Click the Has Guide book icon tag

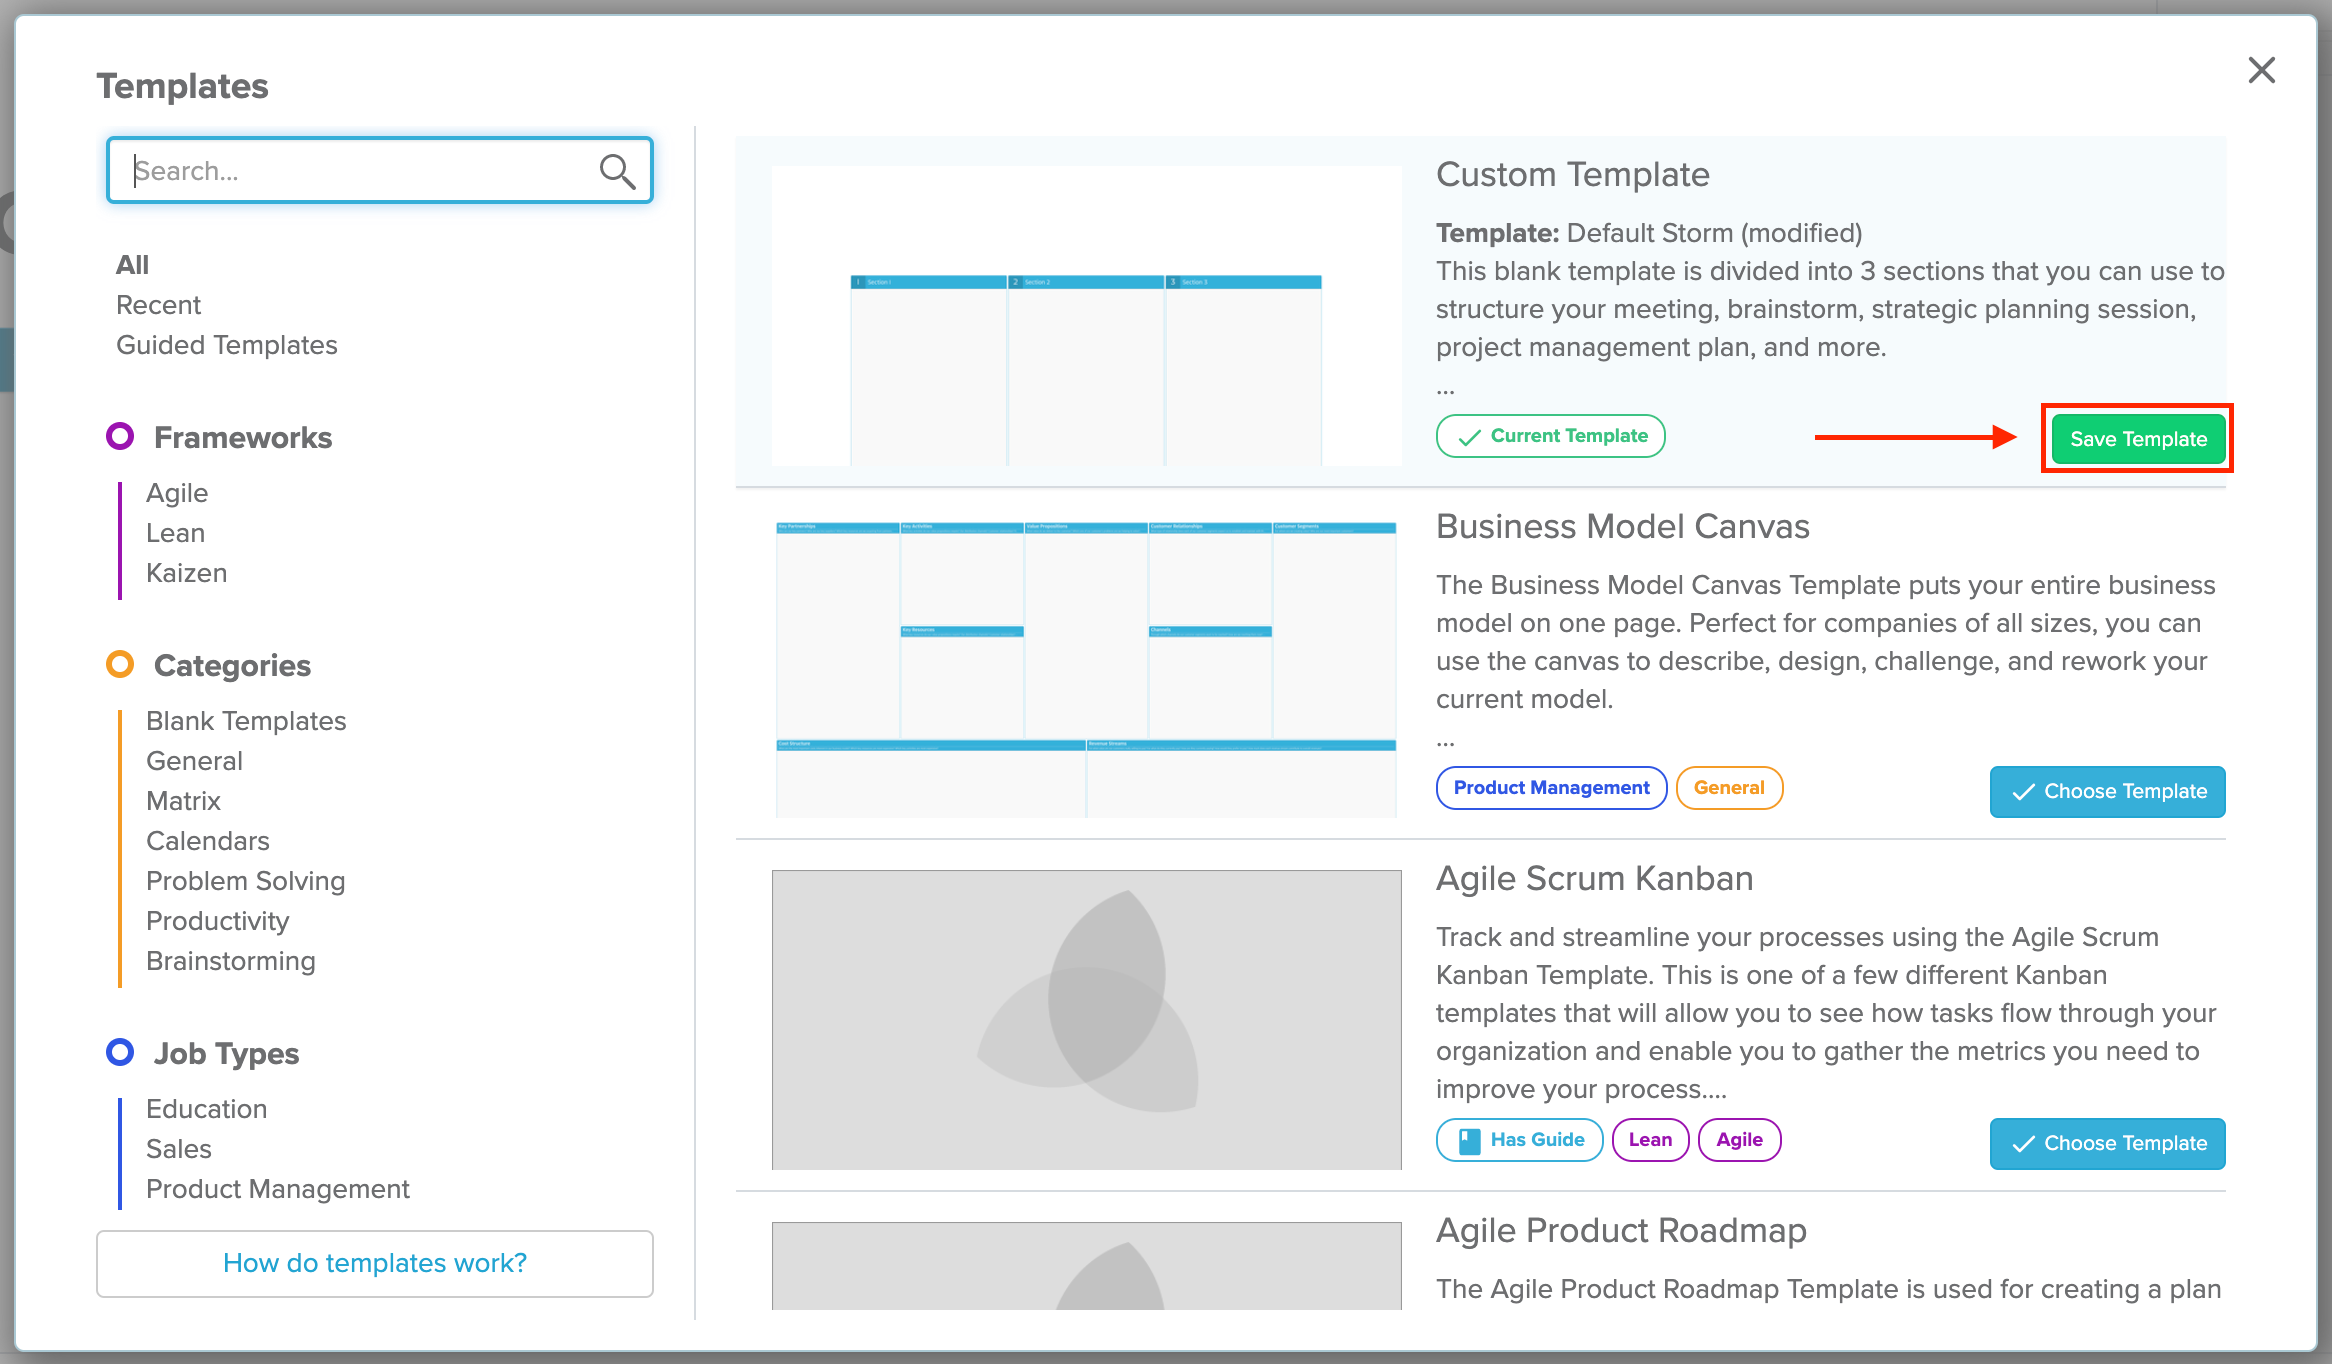point(1519,1140)
